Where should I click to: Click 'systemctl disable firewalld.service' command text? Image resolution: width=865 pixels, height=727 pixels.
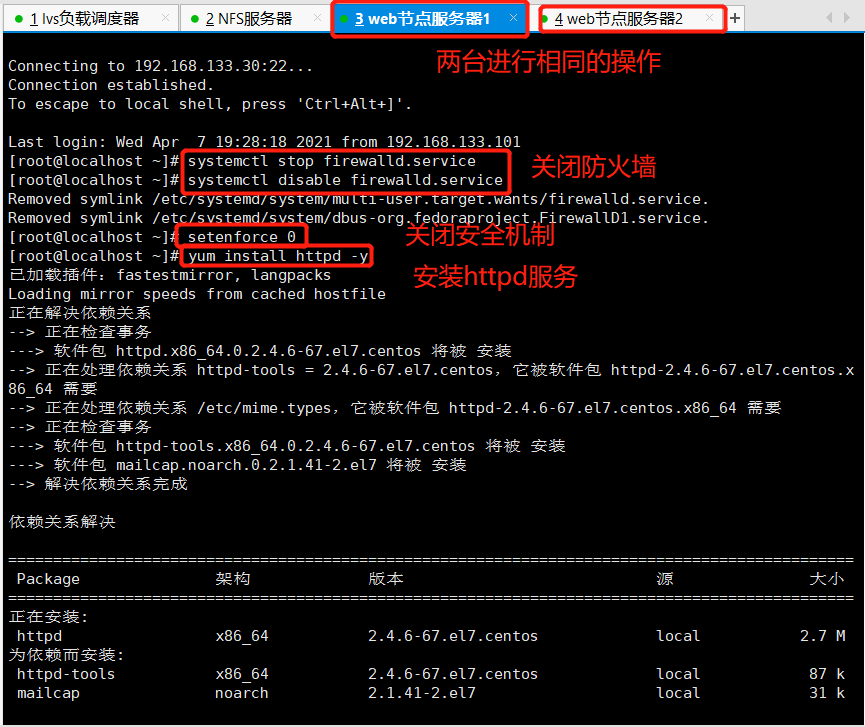tap(345, 180)
